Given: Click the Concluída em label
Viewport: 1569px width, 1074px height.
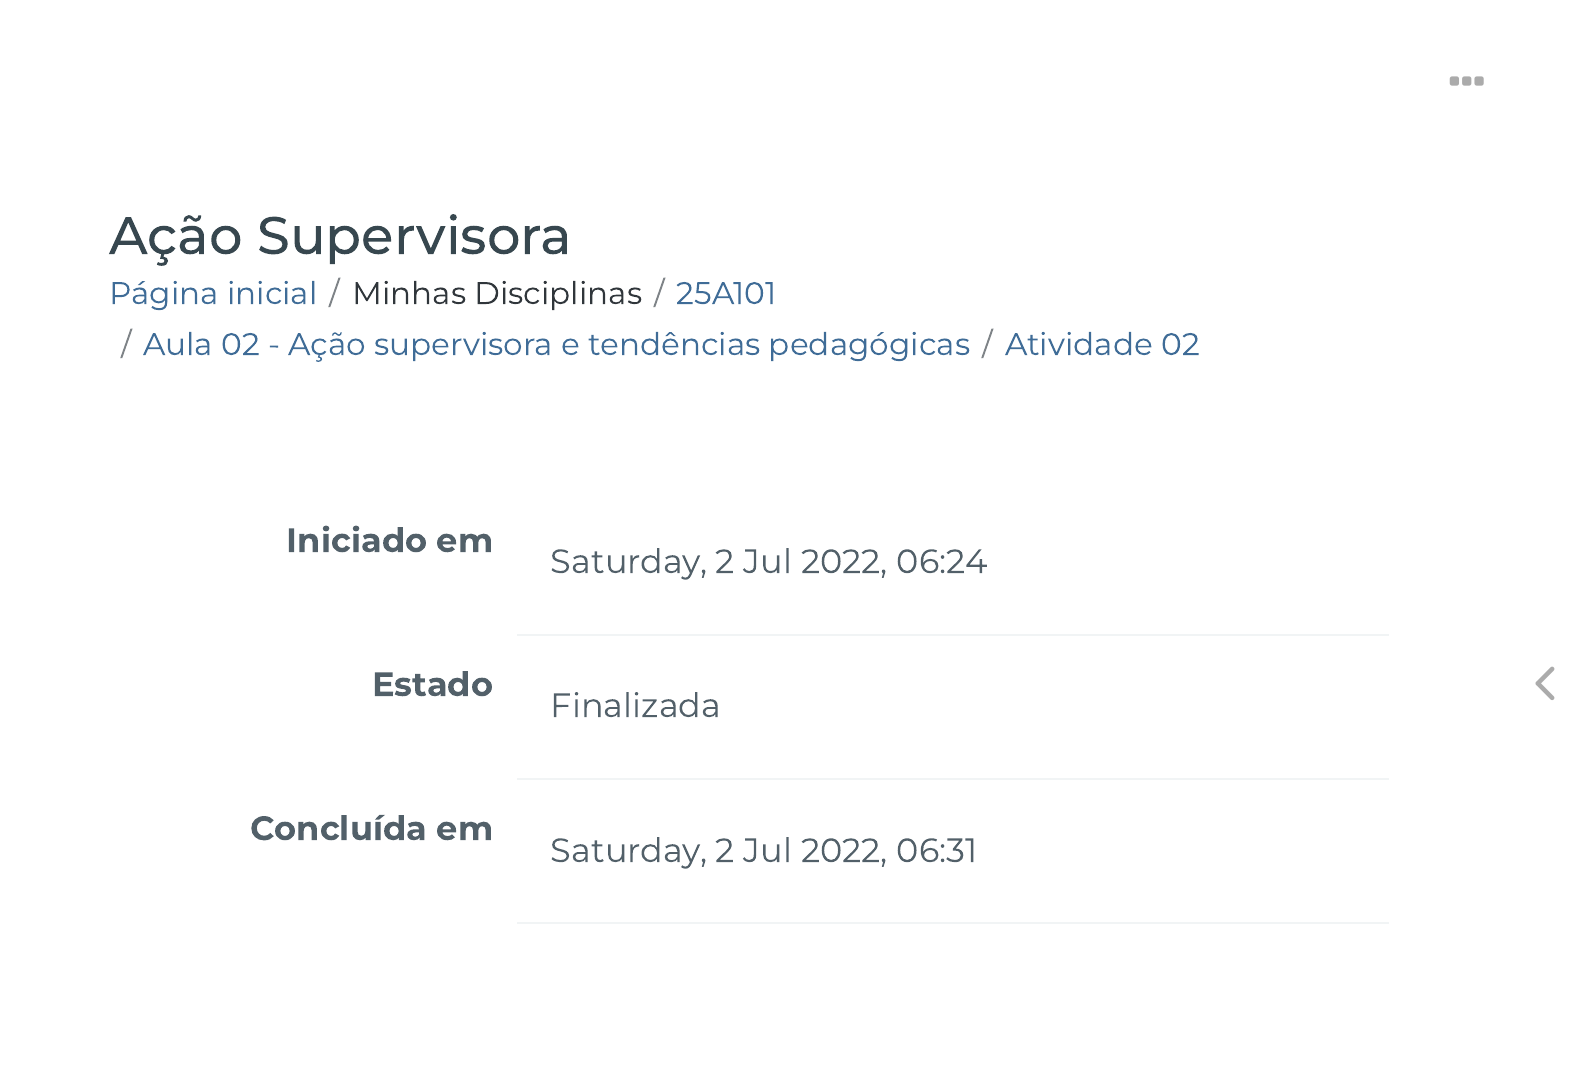Looking at the screenshot, I should coord(371,828).
